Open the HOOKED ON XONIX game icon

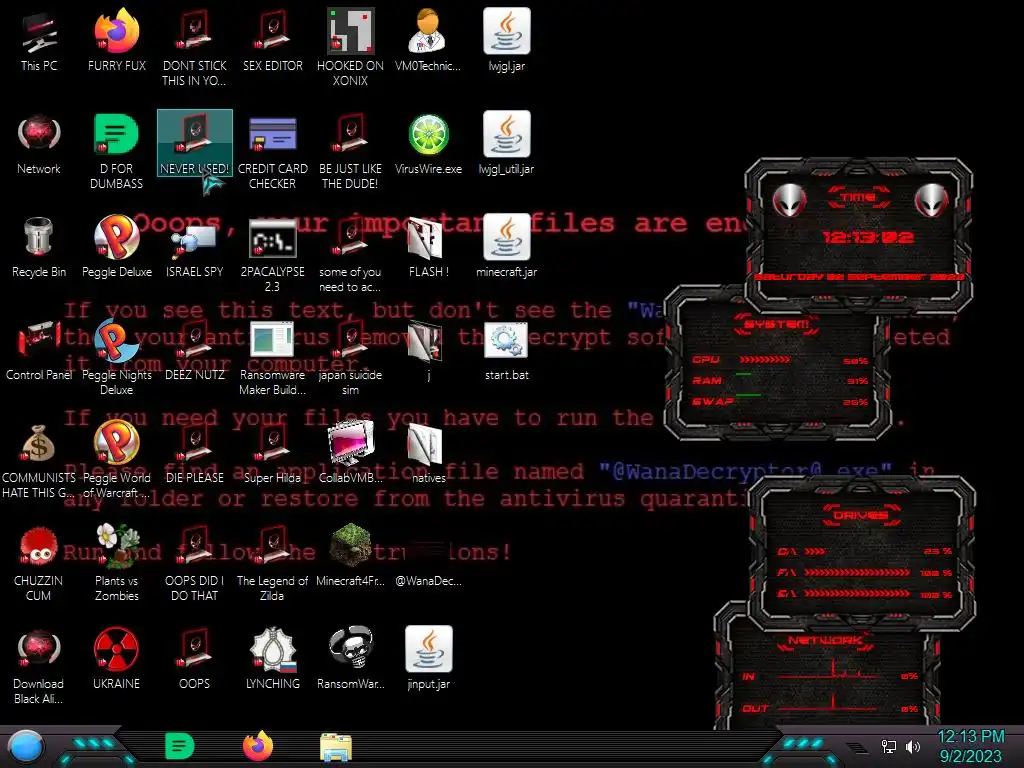[x=350, y=47]
